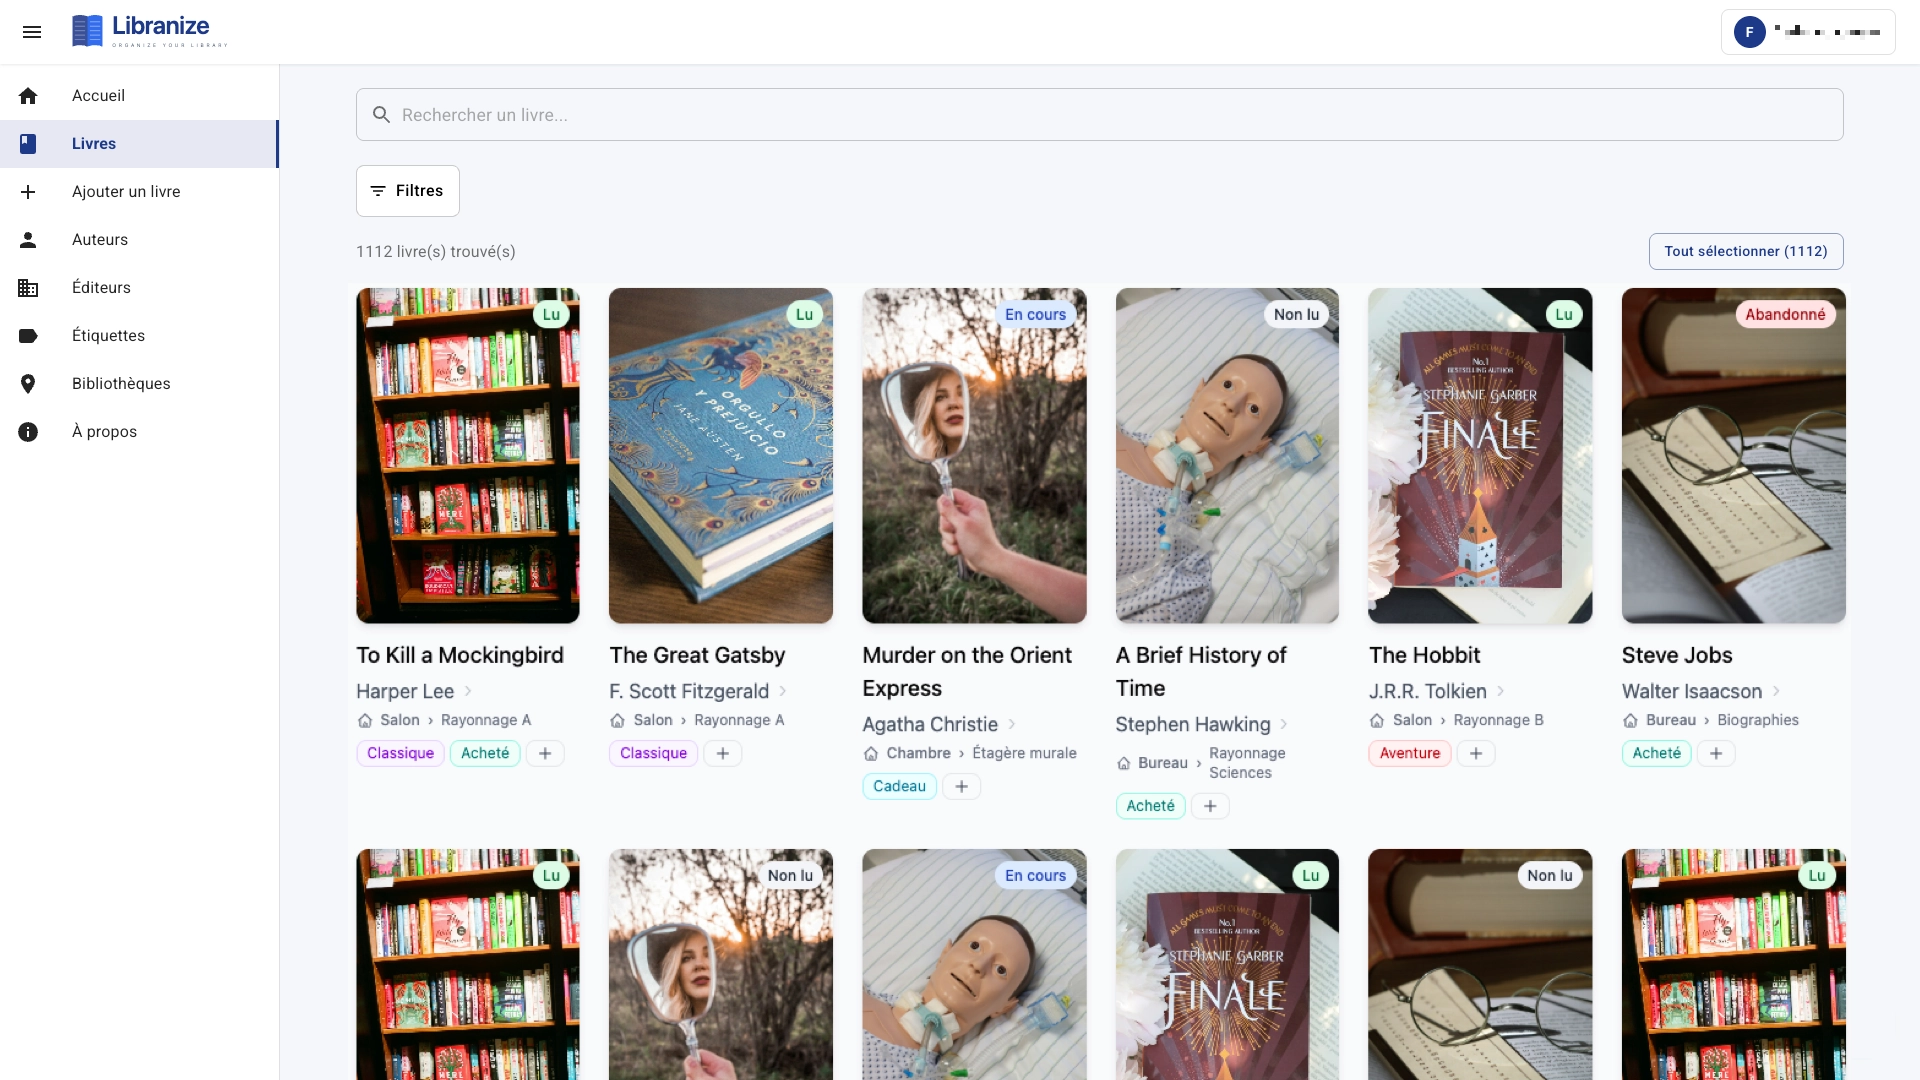The height and width of the screenshot is (1080, 1920).
Task: Expand the chevron next to Harper Lee
Action: [468, 691]
